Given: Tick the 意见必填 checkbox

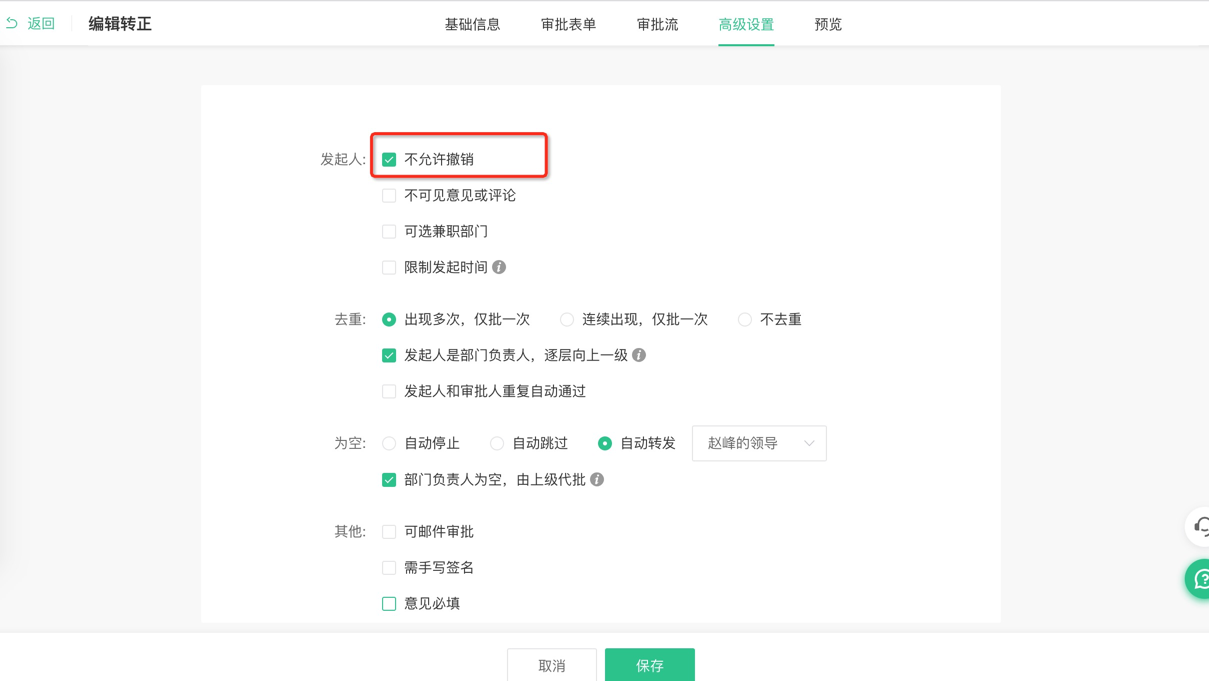Looking at the screenshot, I should point(389,604).
